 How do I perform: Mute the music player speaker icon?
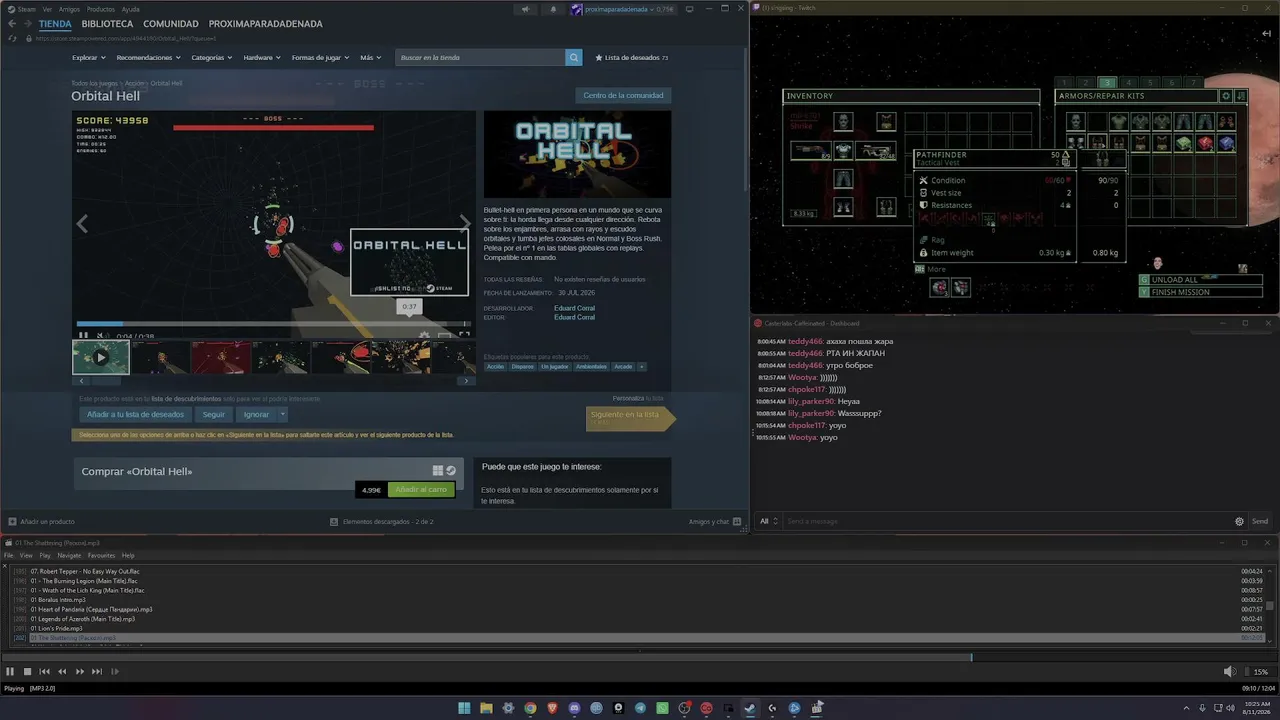point(1230,672)
